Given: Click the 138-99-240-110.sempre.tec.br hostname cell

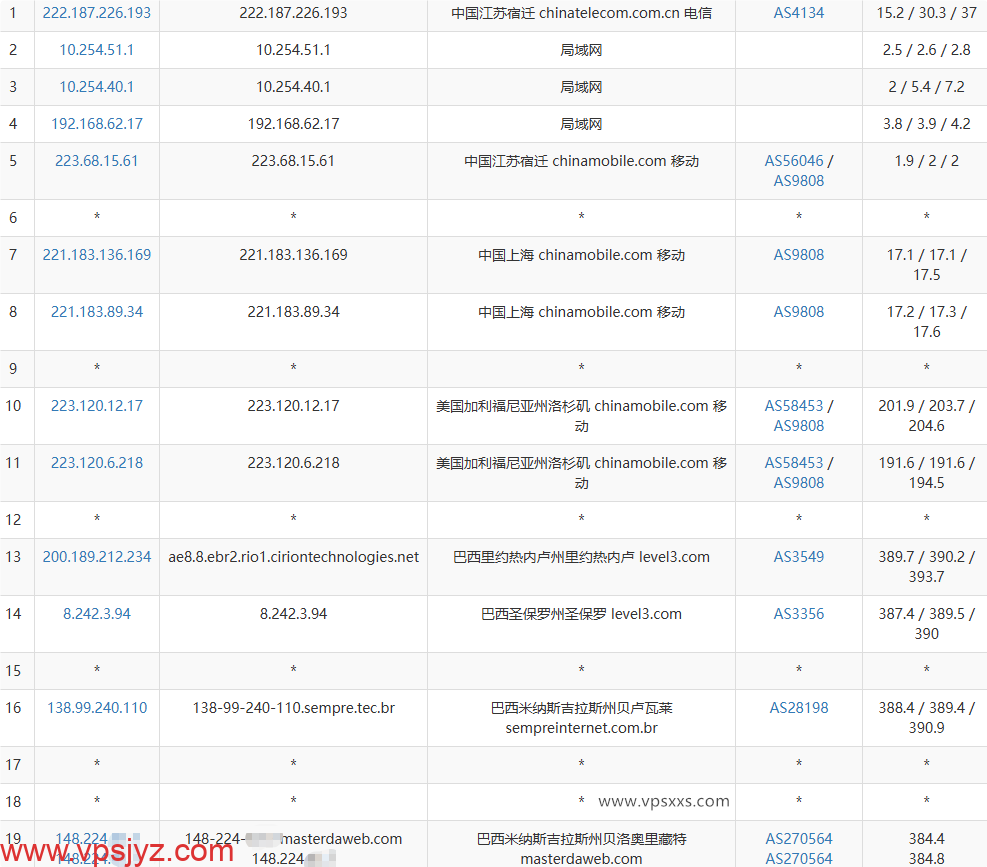Looking at the screenshot, I should pos(293,708).
